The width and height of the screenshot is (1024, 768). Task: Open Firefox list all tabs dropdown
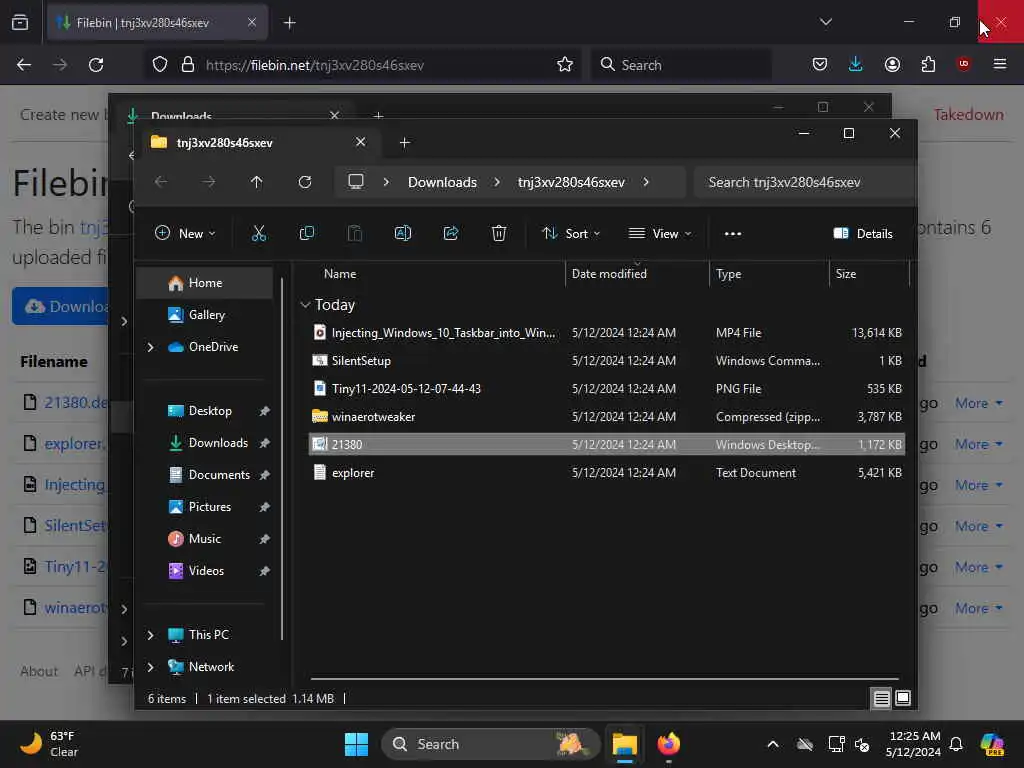(x=825, y=22)
